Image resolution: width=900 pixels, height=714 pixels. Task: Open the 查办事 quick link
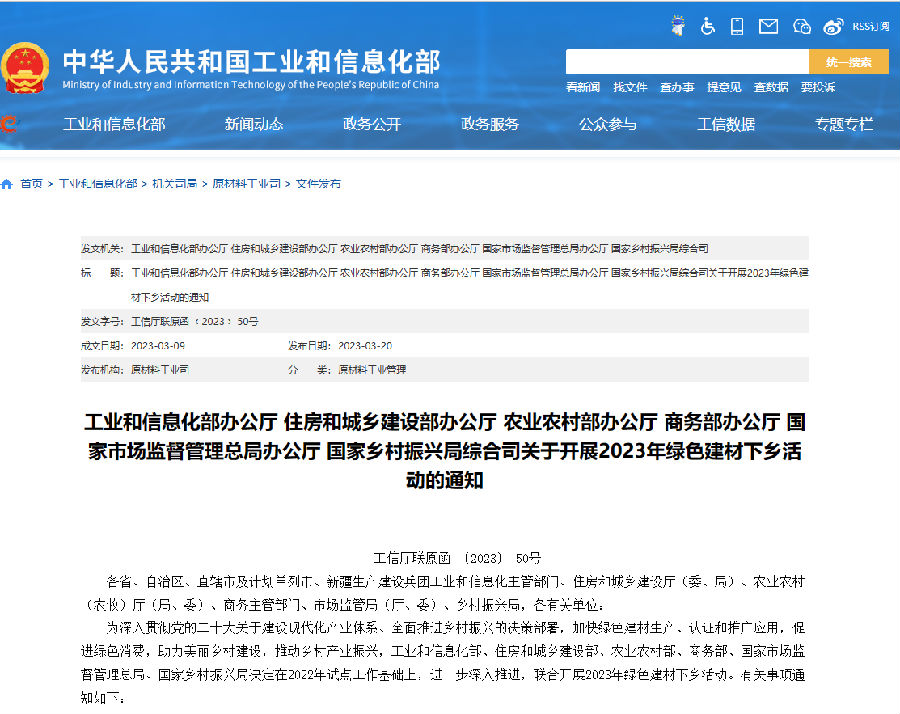(677, 87)
